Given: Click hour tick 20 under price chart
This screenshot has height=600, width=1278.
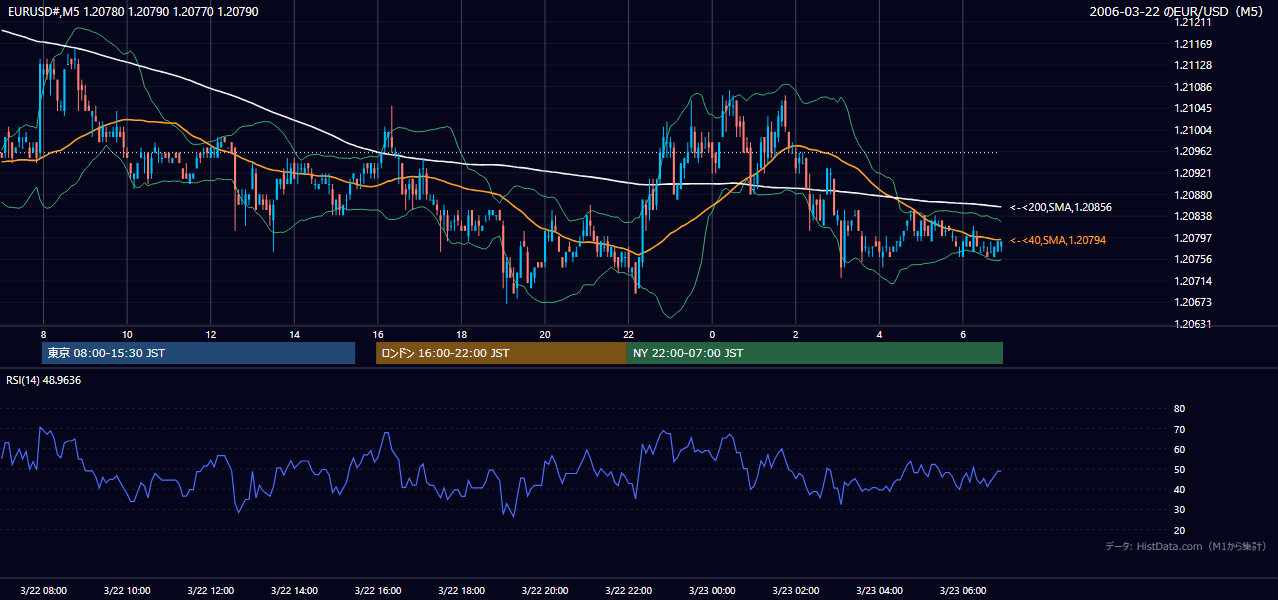Looking at the screenshot, I should click(544, 334).
